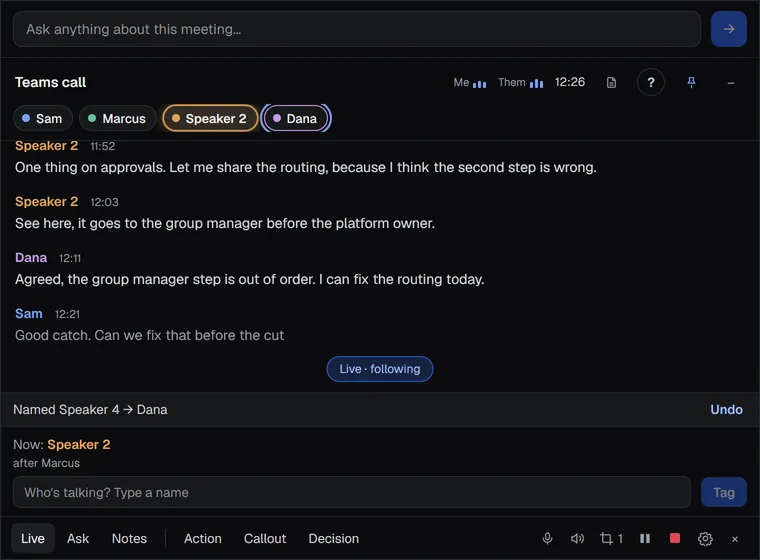This screenshot has height=560, width=760.
Task: Send question with the arrow button
Action: [x=728, y=29]
